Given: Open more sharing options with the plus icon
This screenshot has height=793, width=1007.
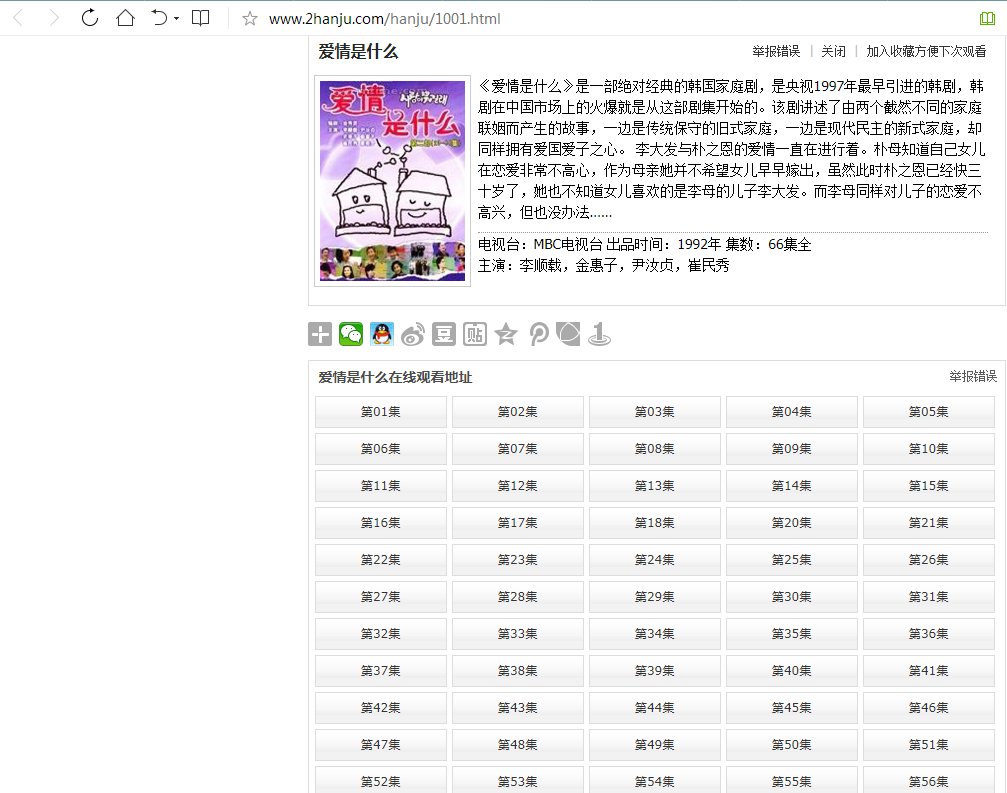Looking at the screenshot, I should 320,334.
